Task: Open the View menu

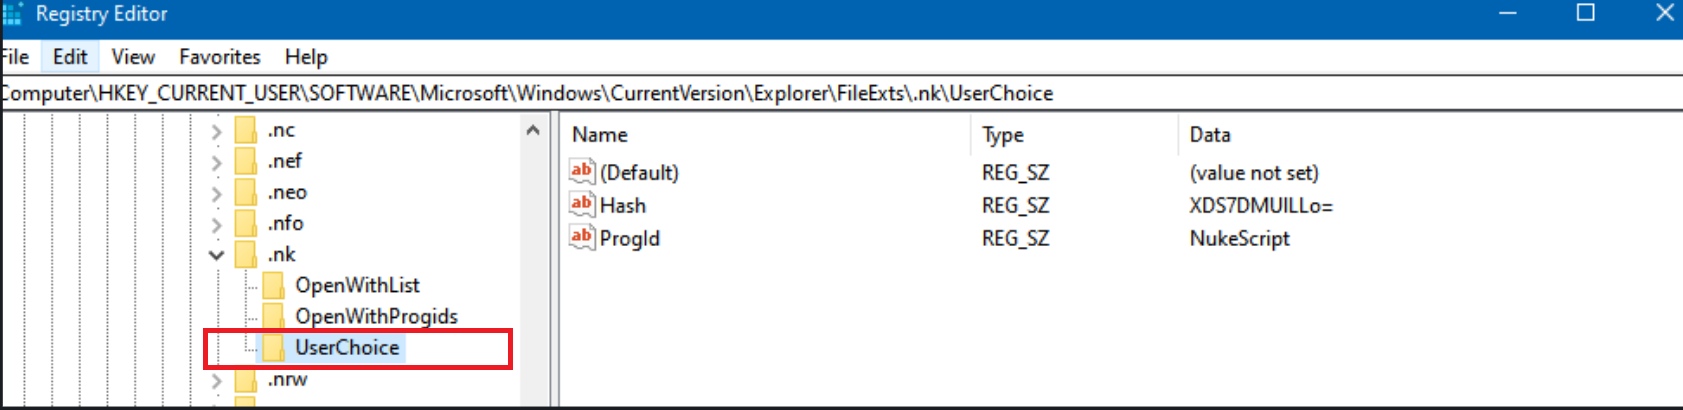Action: [133, 57]
